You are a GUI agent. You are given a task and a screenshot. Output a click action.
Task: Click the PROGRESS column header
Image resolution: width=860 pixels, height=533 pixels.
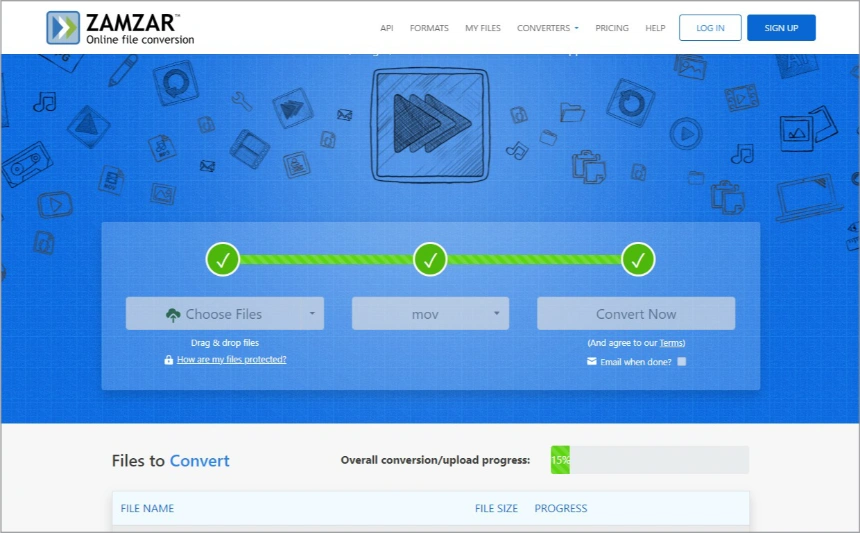pyautogui.click(x=561, y=508)
